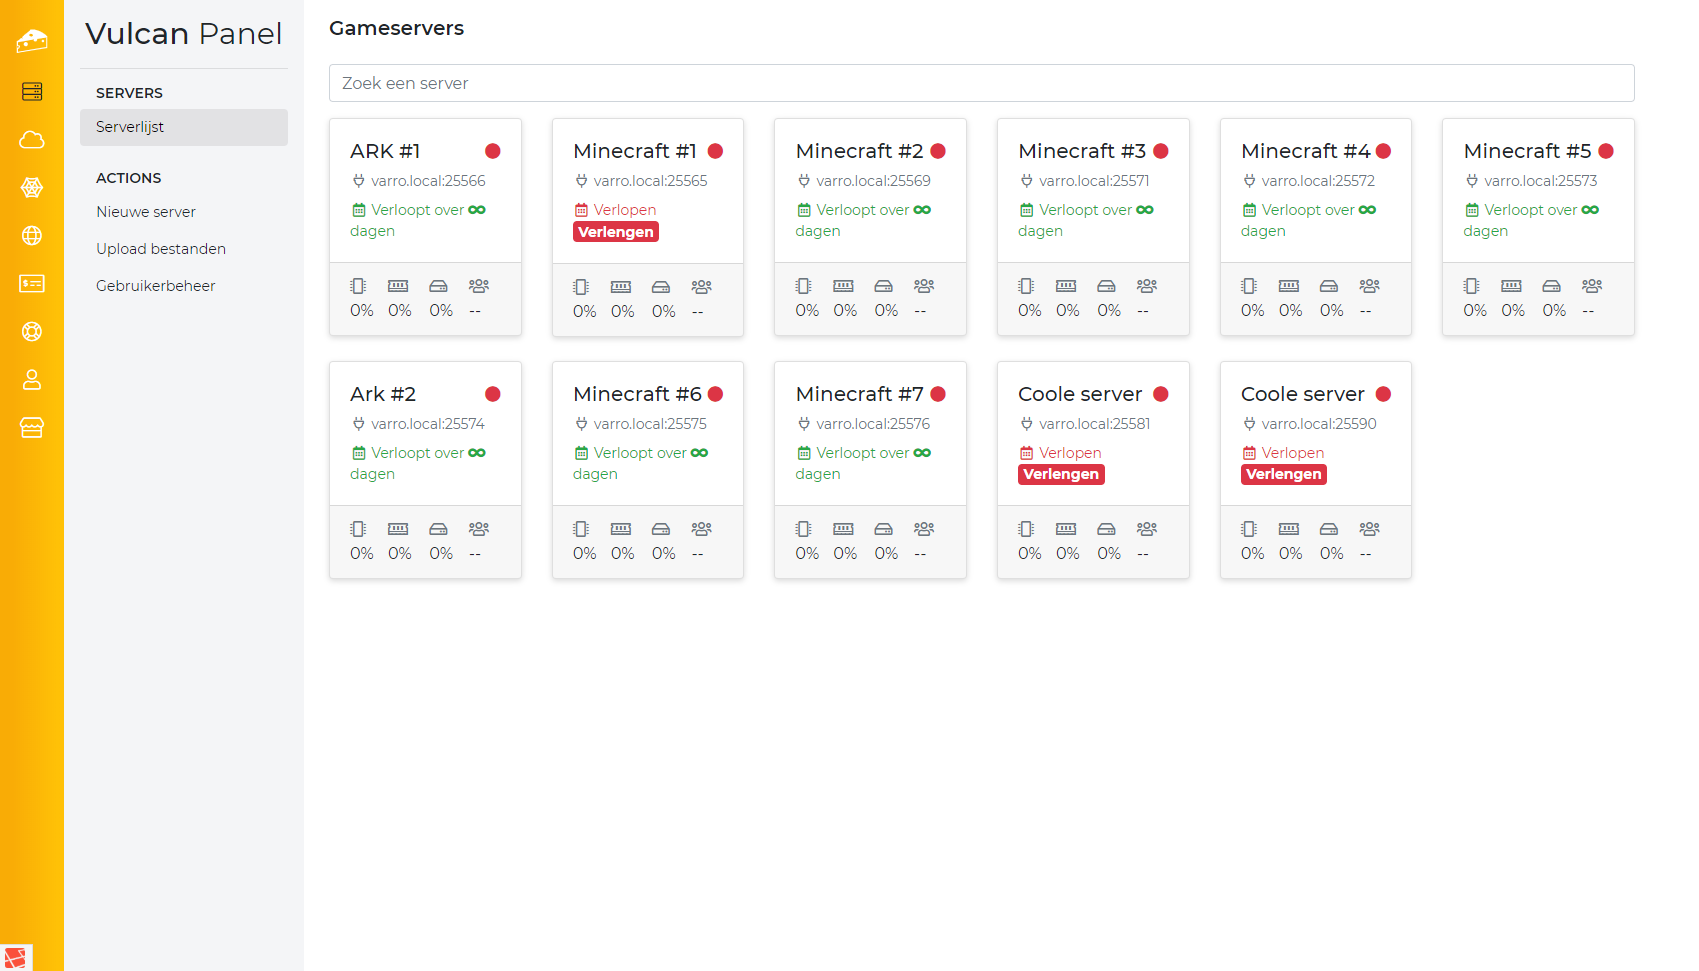The image size is (1699, 971).
Task: Click the spider web icon in sidebar
Action: click(x=32, y=188)
